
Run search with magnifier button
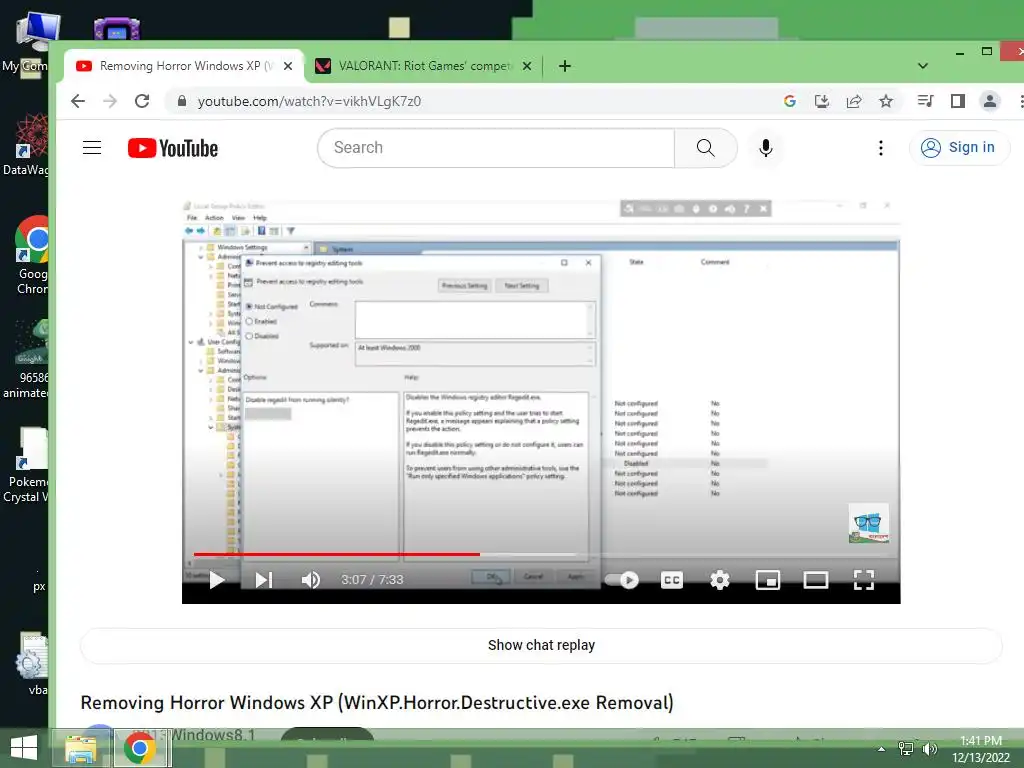coord(705,148)
